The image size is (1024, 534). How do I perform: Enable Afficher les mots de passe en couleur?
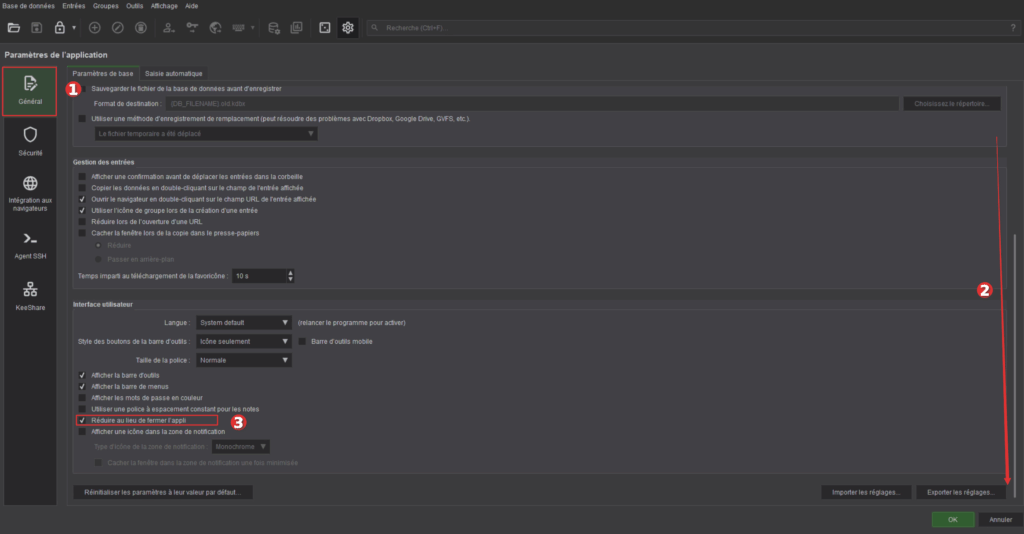(82, 397)
